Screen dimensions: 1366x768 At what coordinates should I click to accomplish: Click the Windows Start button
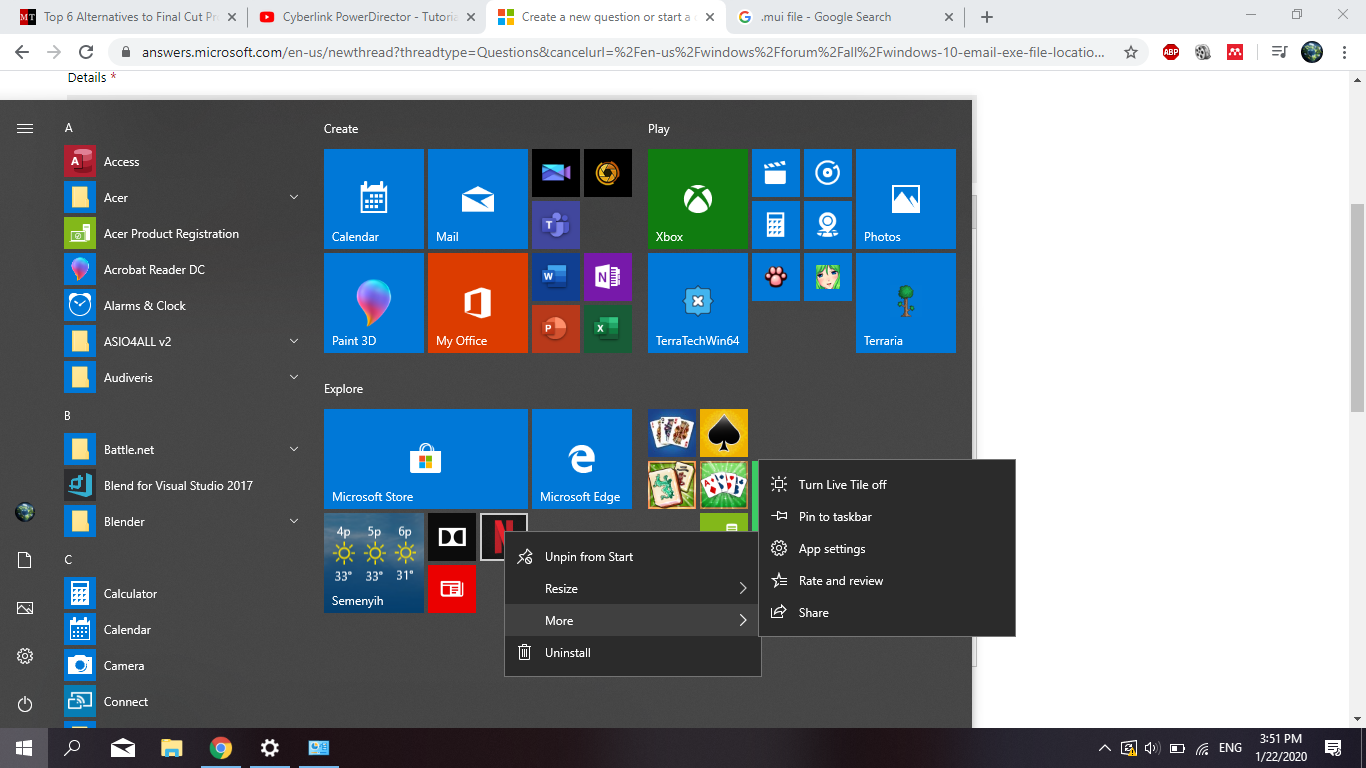(24, 748)
